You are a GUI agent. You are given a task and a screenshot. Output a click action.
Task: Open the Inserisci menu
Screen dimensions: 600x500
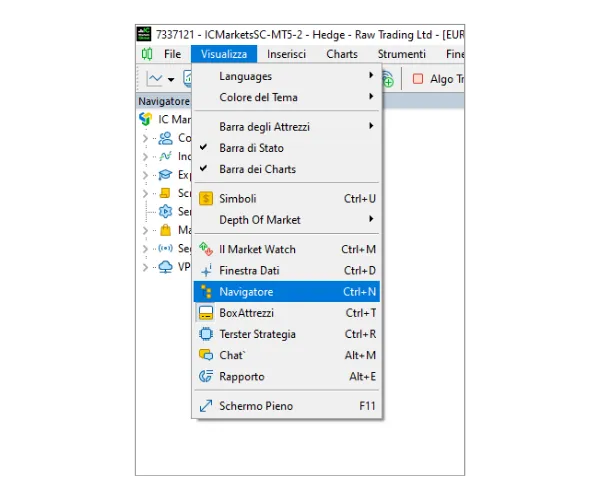coord(286,54)
